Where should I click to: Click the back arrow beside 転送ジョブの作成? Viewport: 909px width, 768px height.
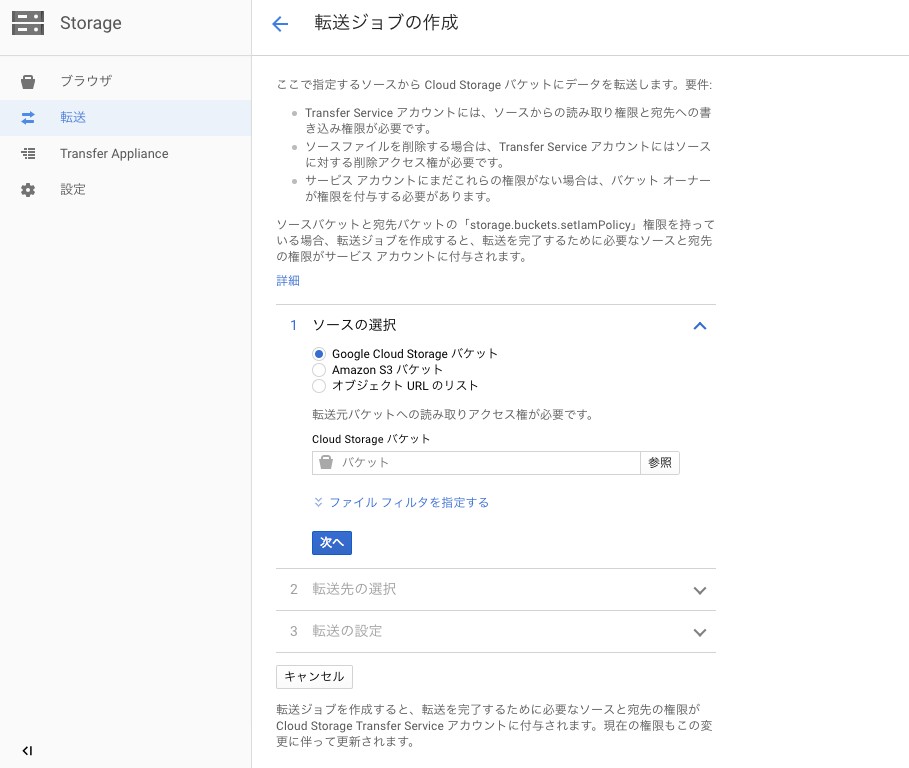[280, 24]
